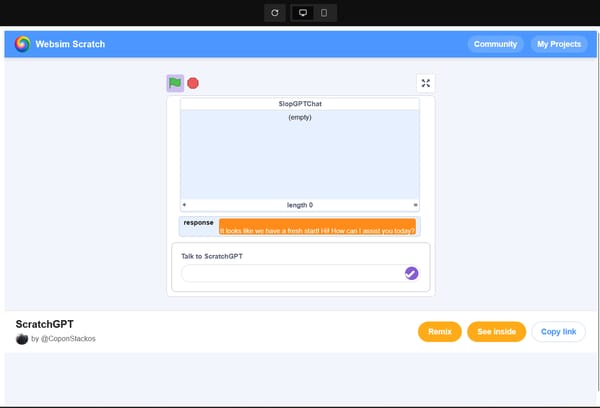This screenshot has width=600, height=408.
Task: Click the plus at the list's bottom left
Action: (x=184, y=205)
